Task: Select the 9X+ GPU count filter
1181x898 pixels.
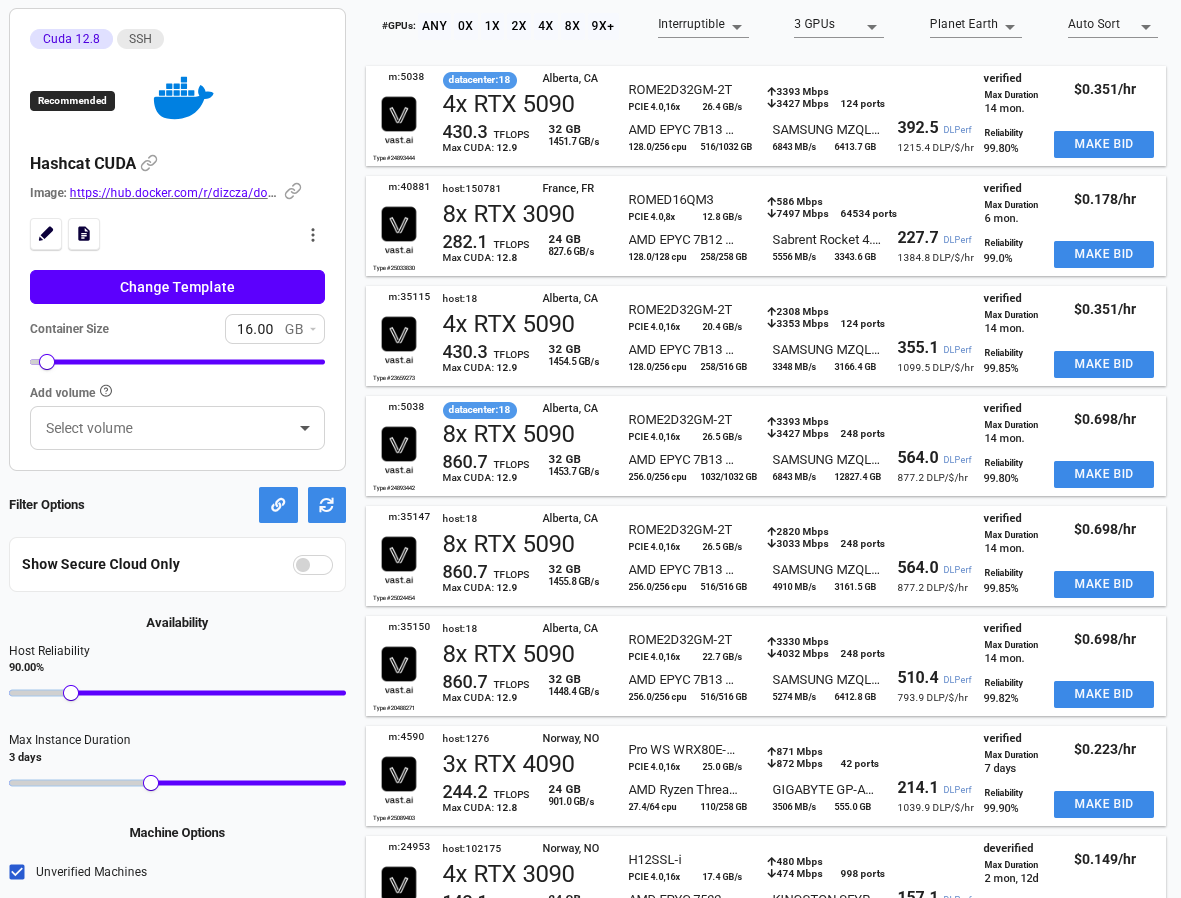Action: pyautogui.click(x=603, y=26)
